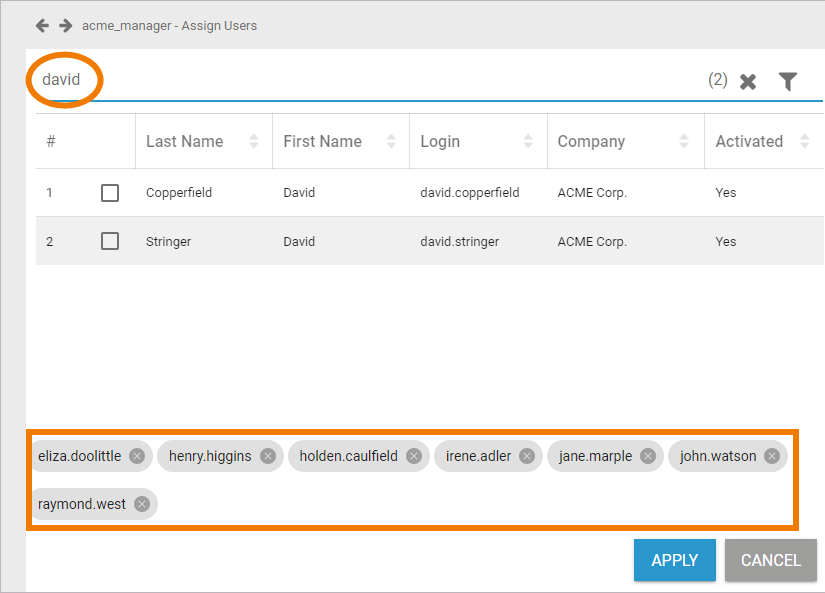Remove henry.higgins chip
The height and width of the screenshot is (593, 825).
[268, 456]
